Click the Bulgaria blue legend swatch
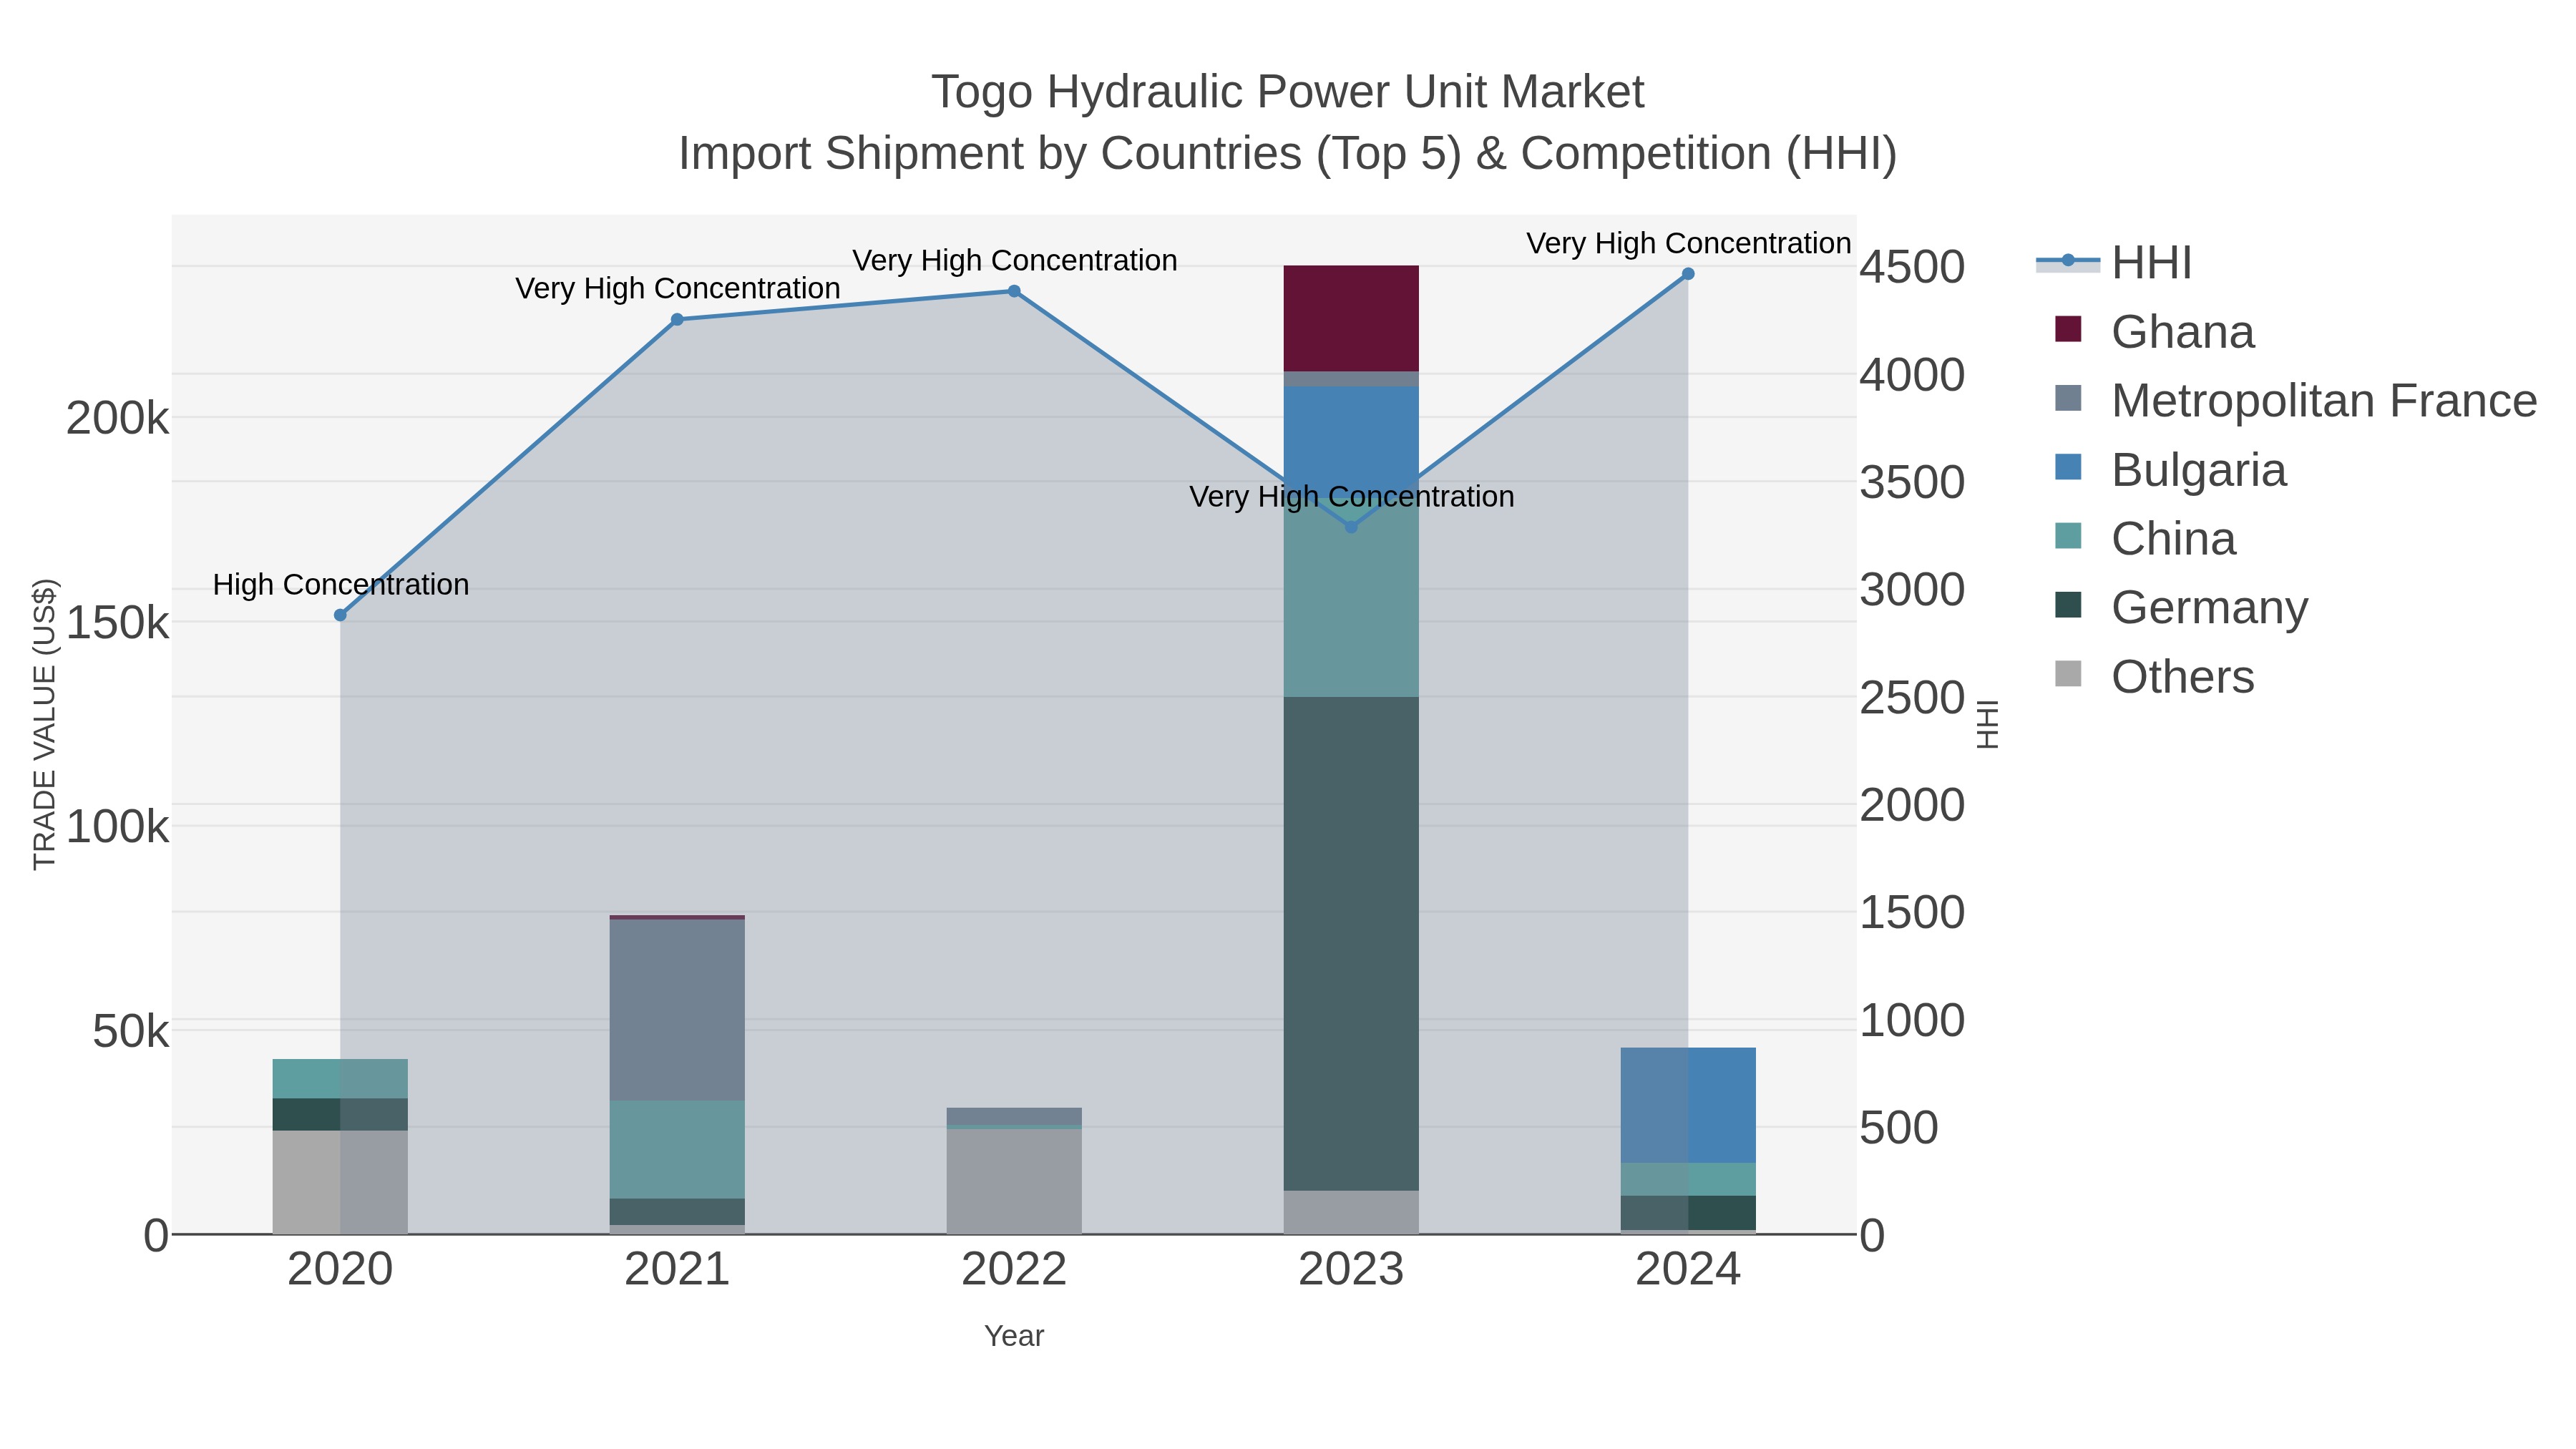 coord(2068,467)
